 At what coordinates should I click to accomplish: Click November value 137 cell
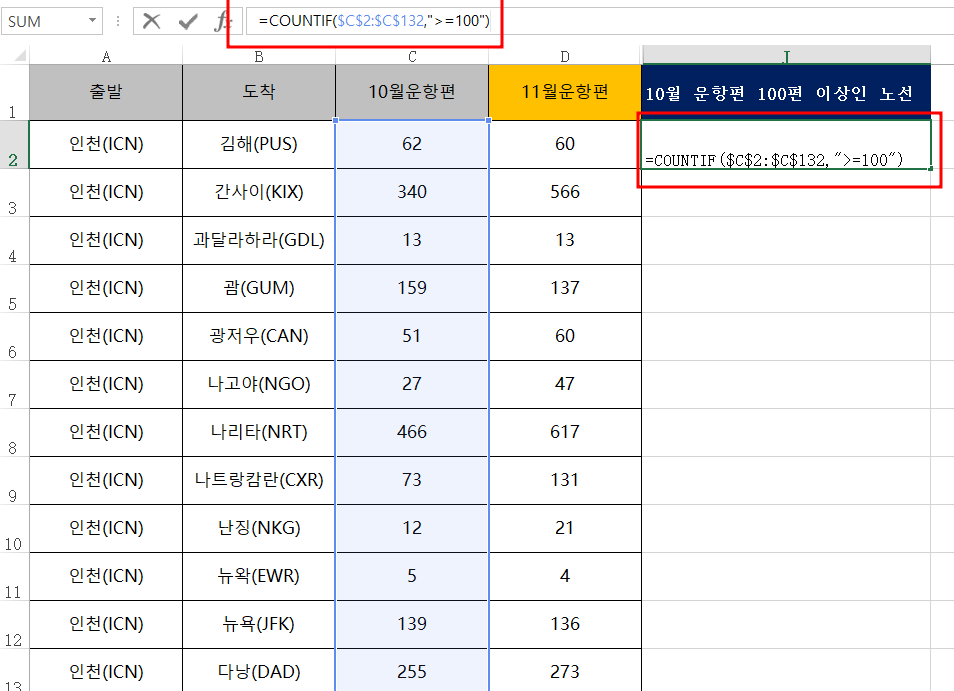click(565, 289)
